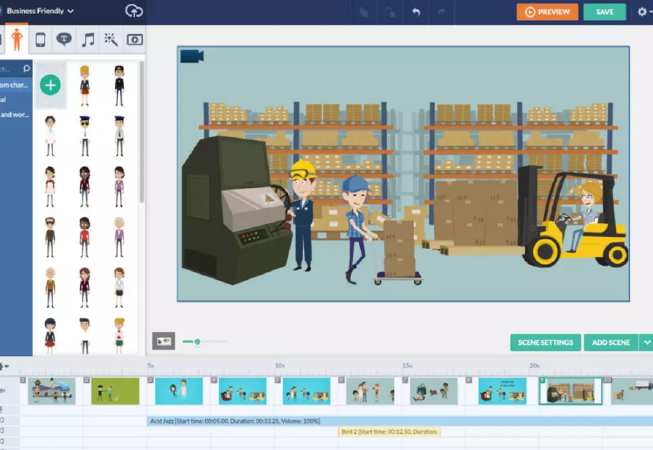The image size is (653, 450).
Task: Select the Text speech-bubble tab icon
Action: pyautogui.click(x=64, y=40)
